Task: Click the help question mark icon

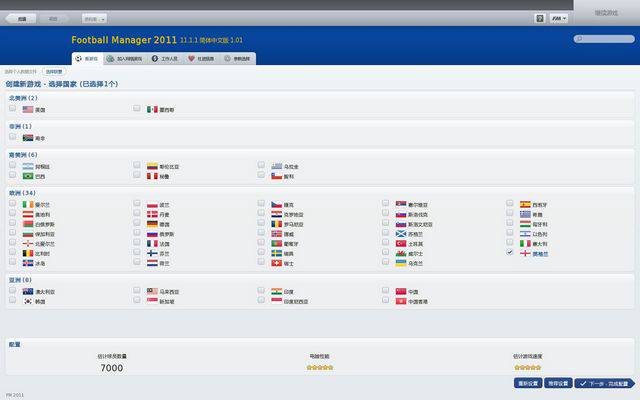Action: tap(540, 18)
